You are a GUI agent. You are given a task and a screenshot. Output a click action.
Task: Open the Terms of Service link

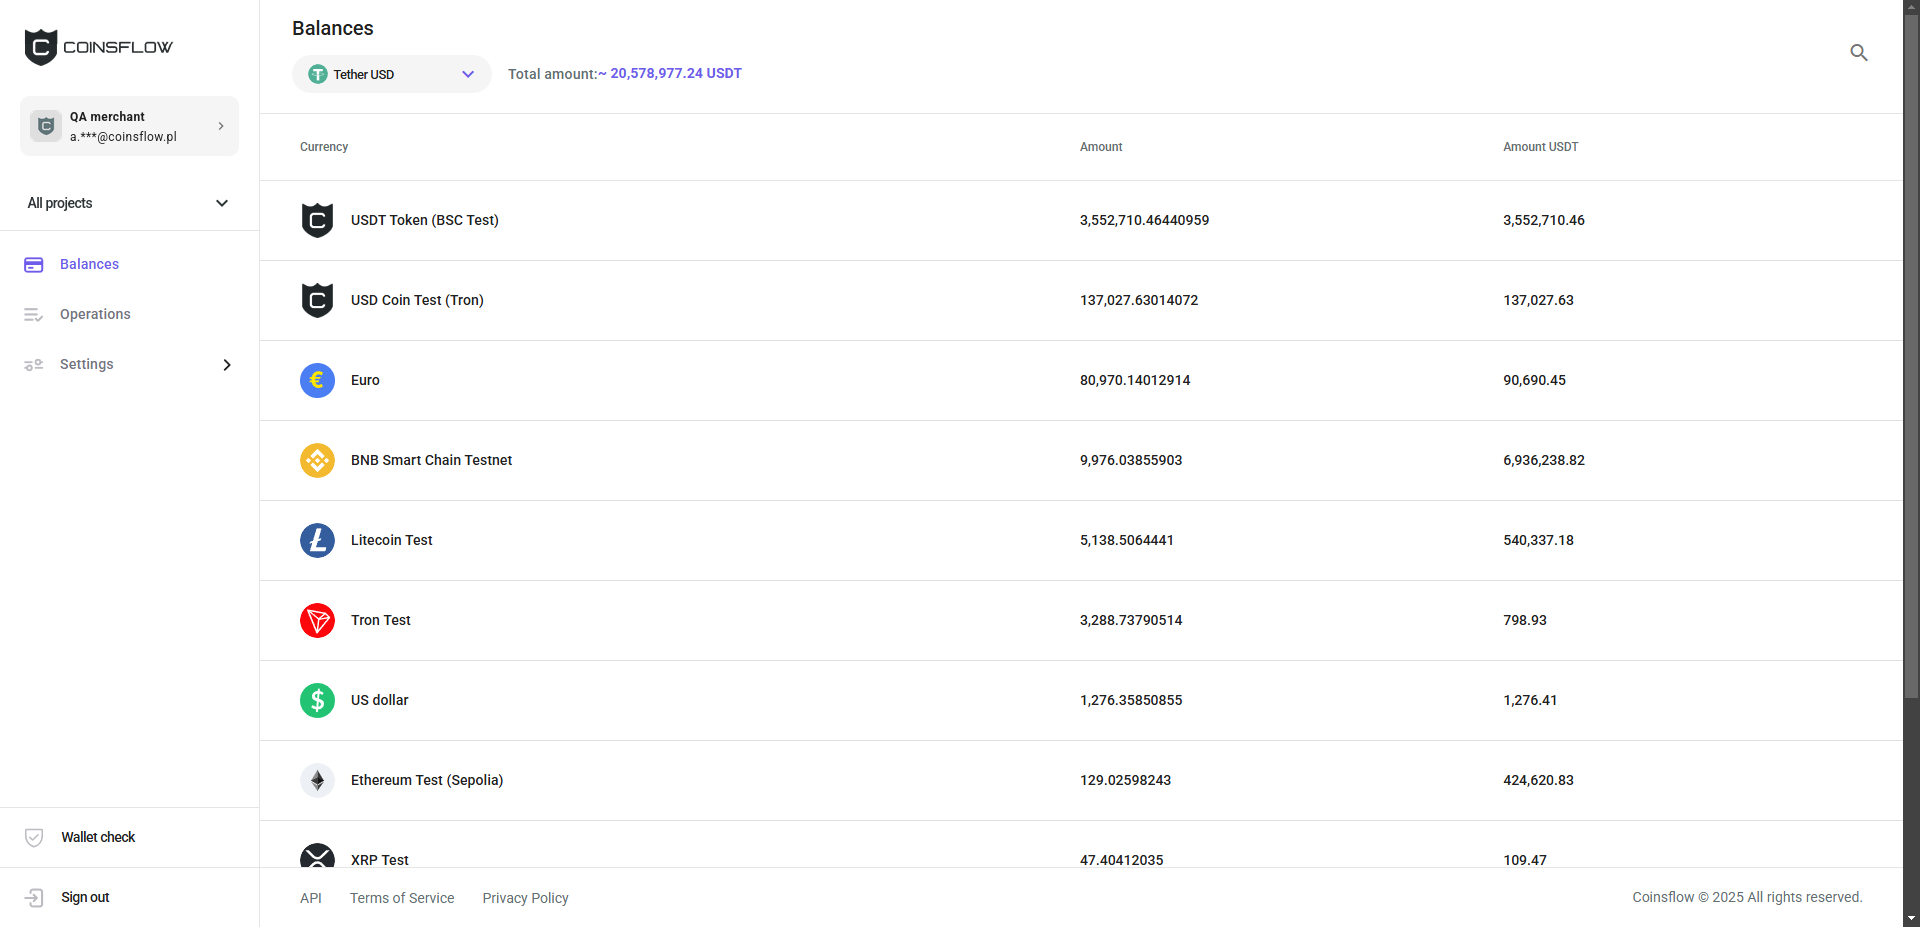tap(402, 898)
